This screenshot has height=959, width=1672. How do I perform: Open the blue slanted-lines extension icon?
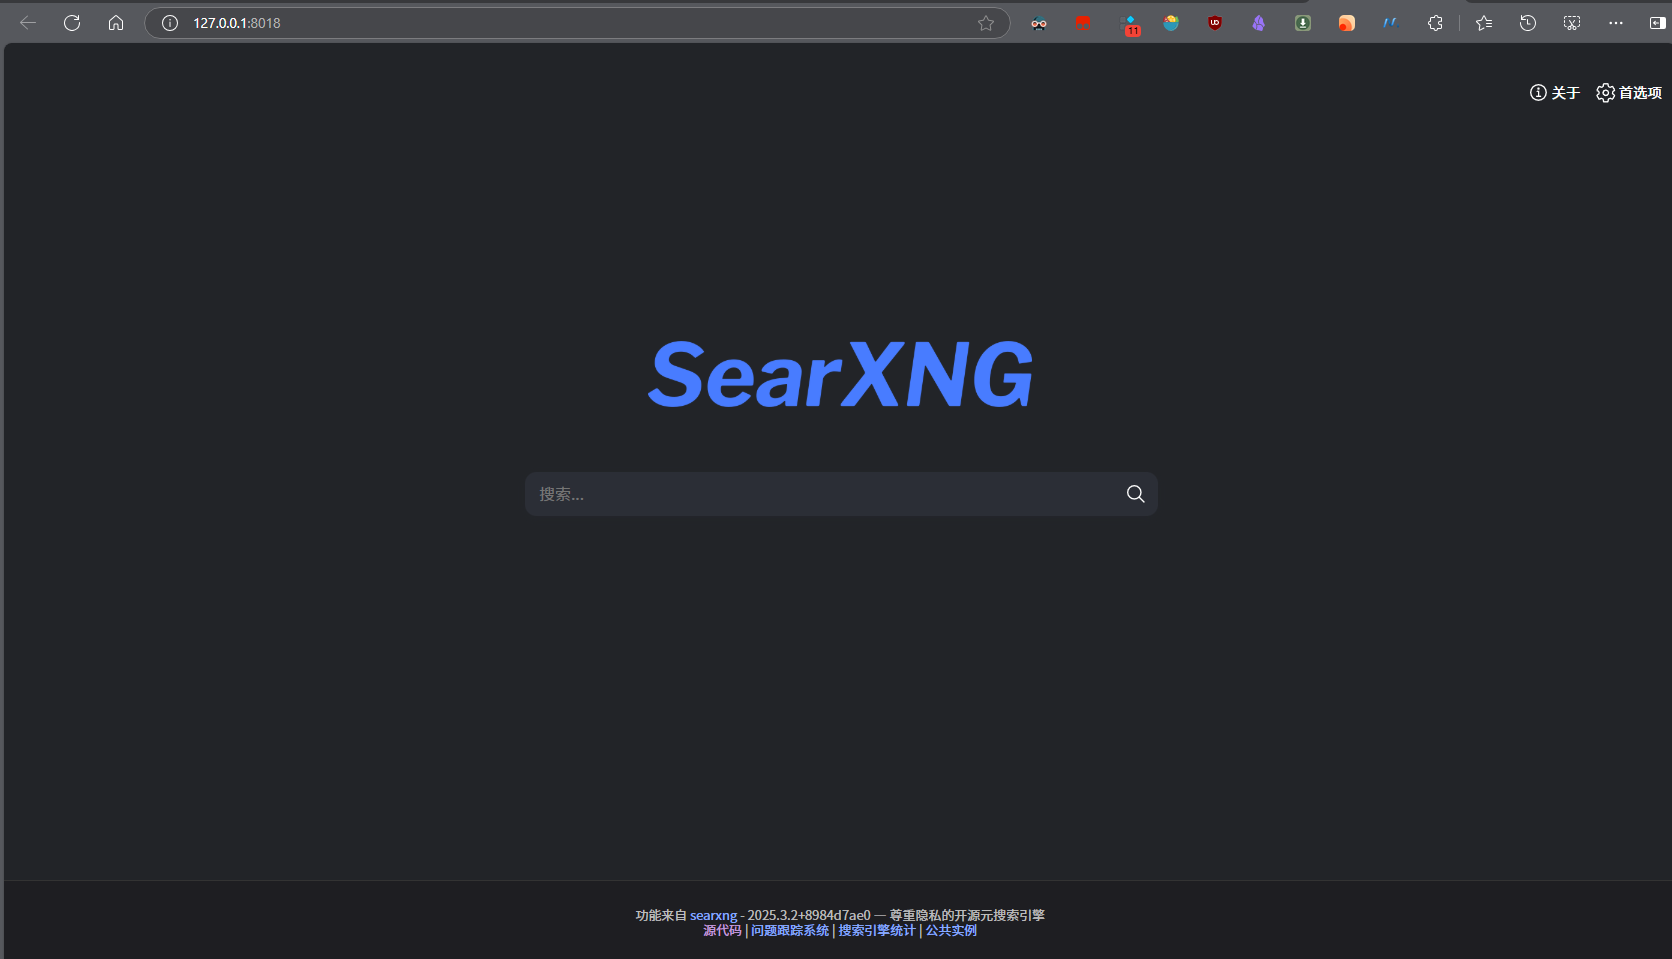tap(1391, 23)
